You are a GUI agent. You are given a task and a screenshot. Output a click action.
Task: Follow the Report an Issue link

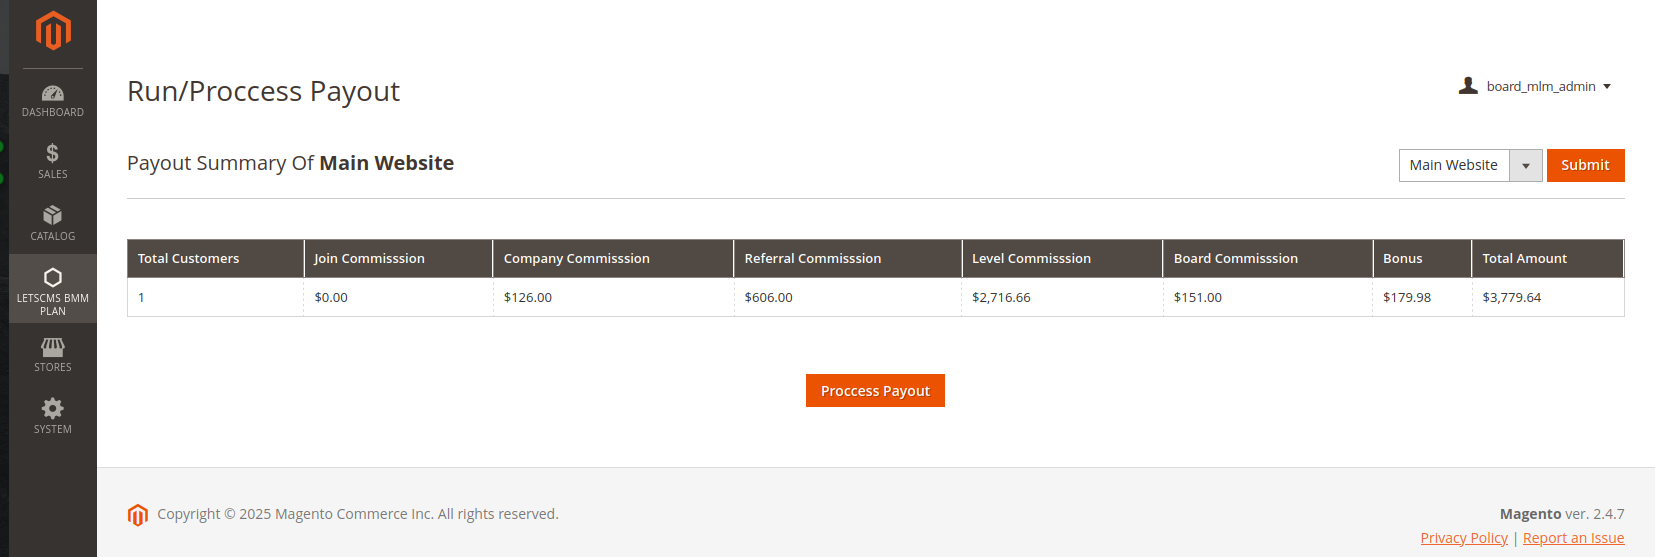click(1573, 538)
